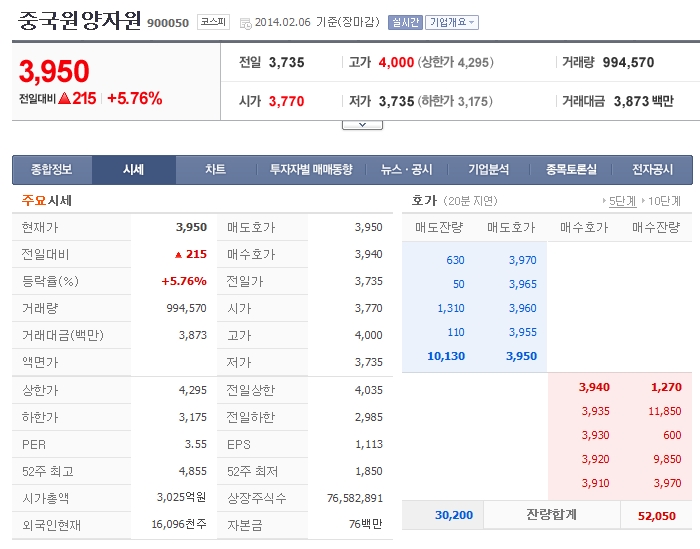Viewport: 700px width, 549px height.
Task: Click the 코스피 market badge
Action: click(213, 22)
